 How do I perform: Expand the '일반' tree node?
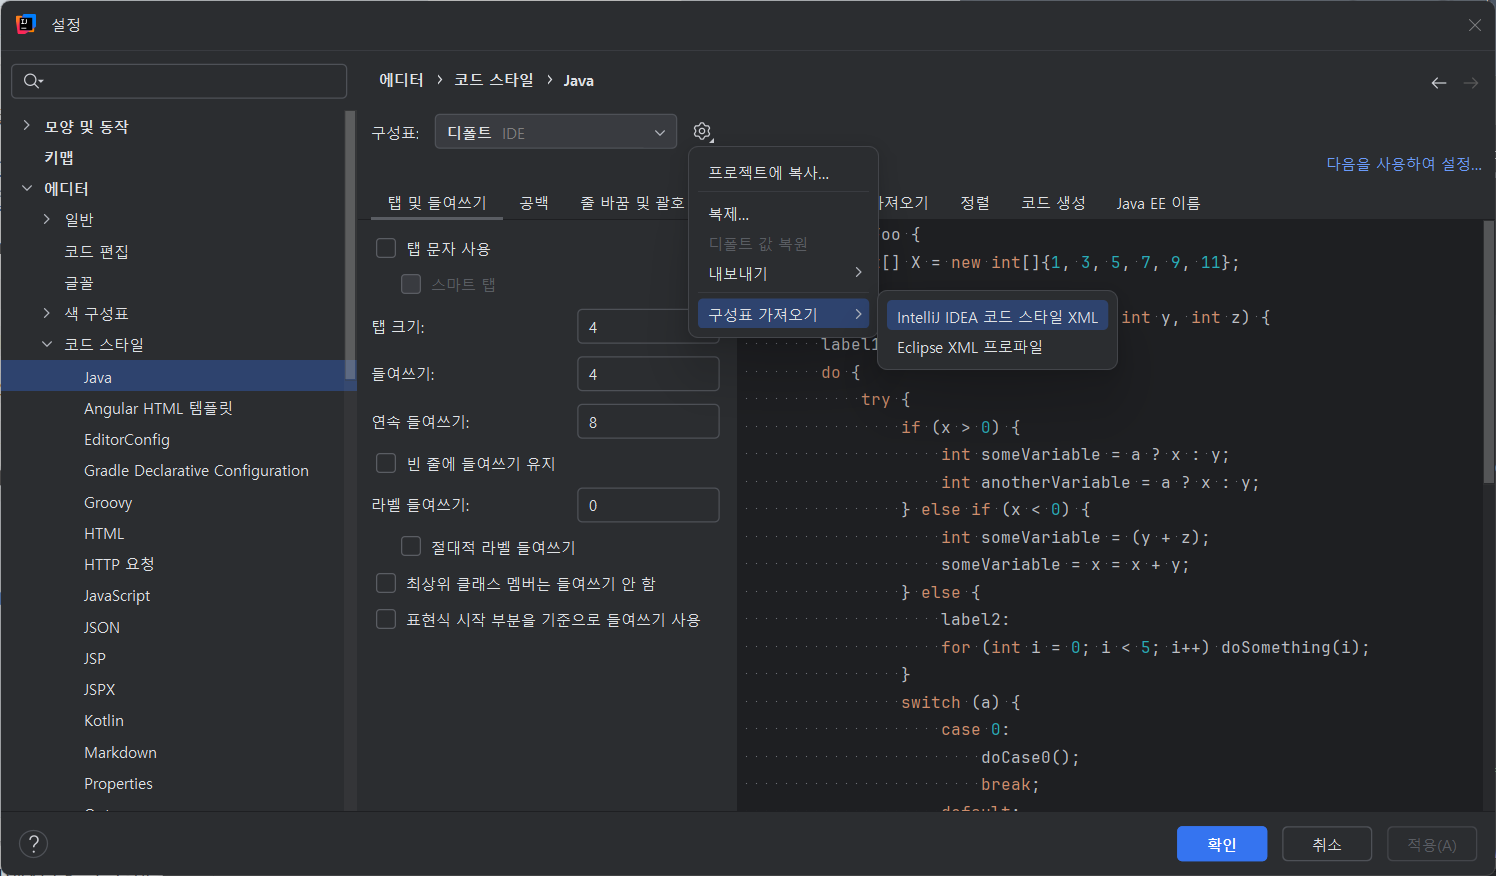[47, 219]
